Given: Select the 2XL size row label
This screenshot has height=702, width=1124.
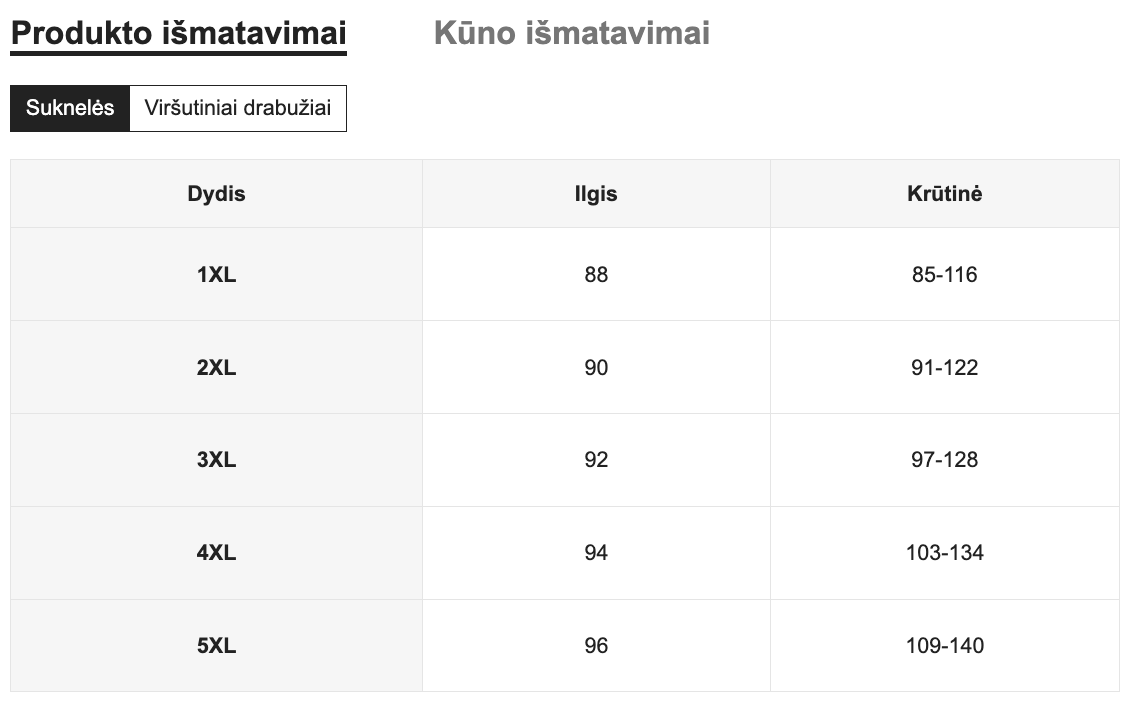Looking at the screenshot, I should [x=216, y=368].
